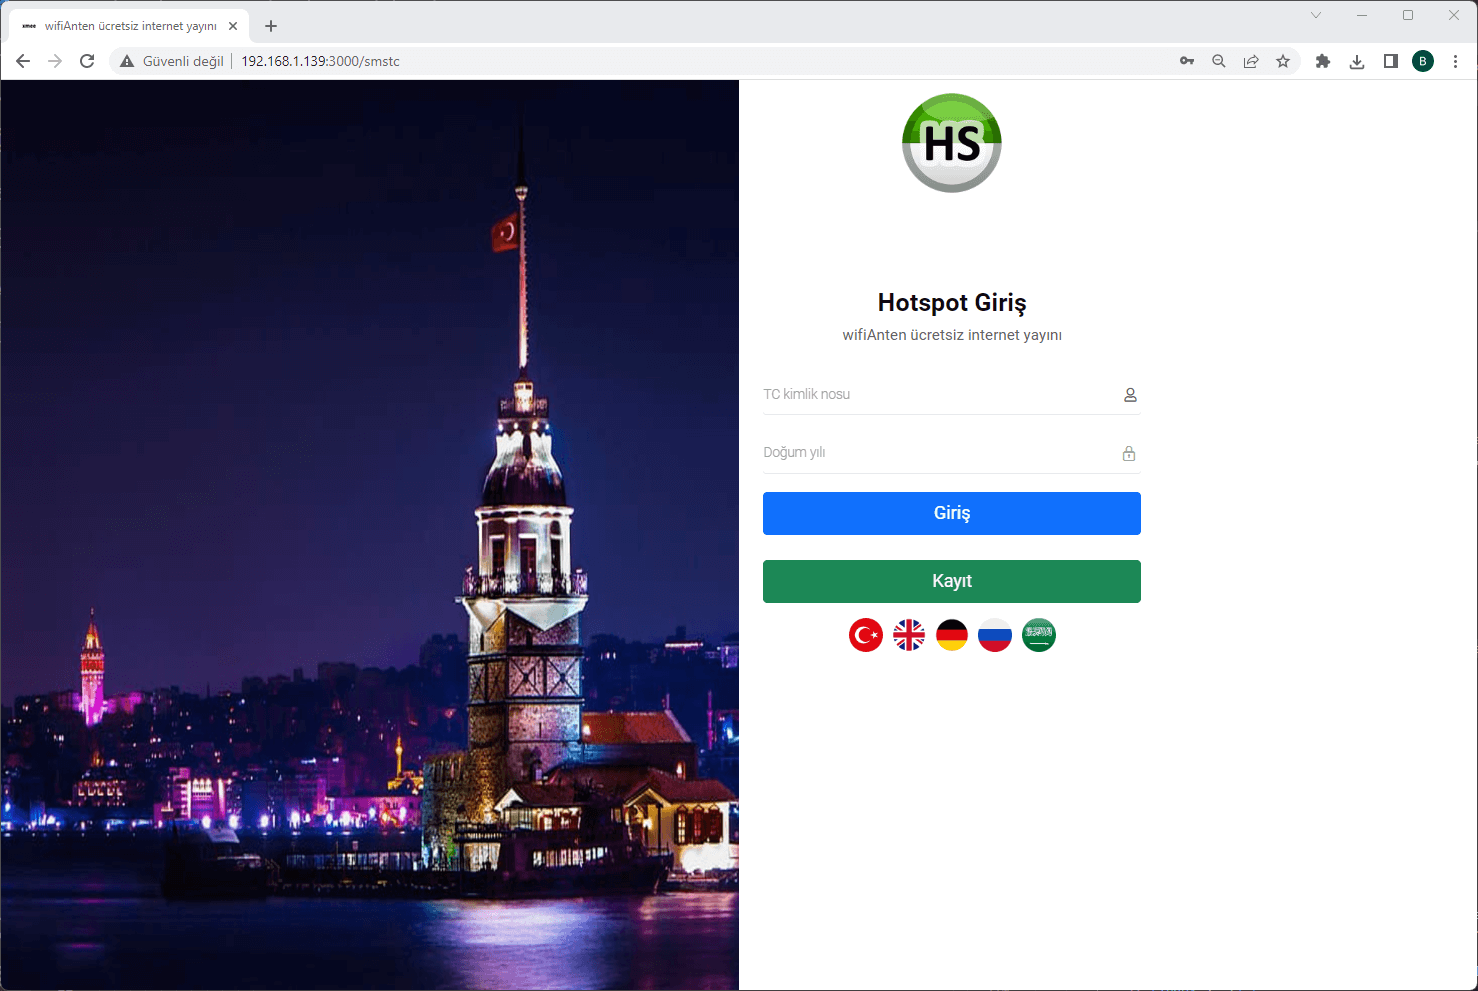The height and width of the screenshot is (991, 1478).
Task: Open Chrome three-dot menu
Action: [1456, 61]
